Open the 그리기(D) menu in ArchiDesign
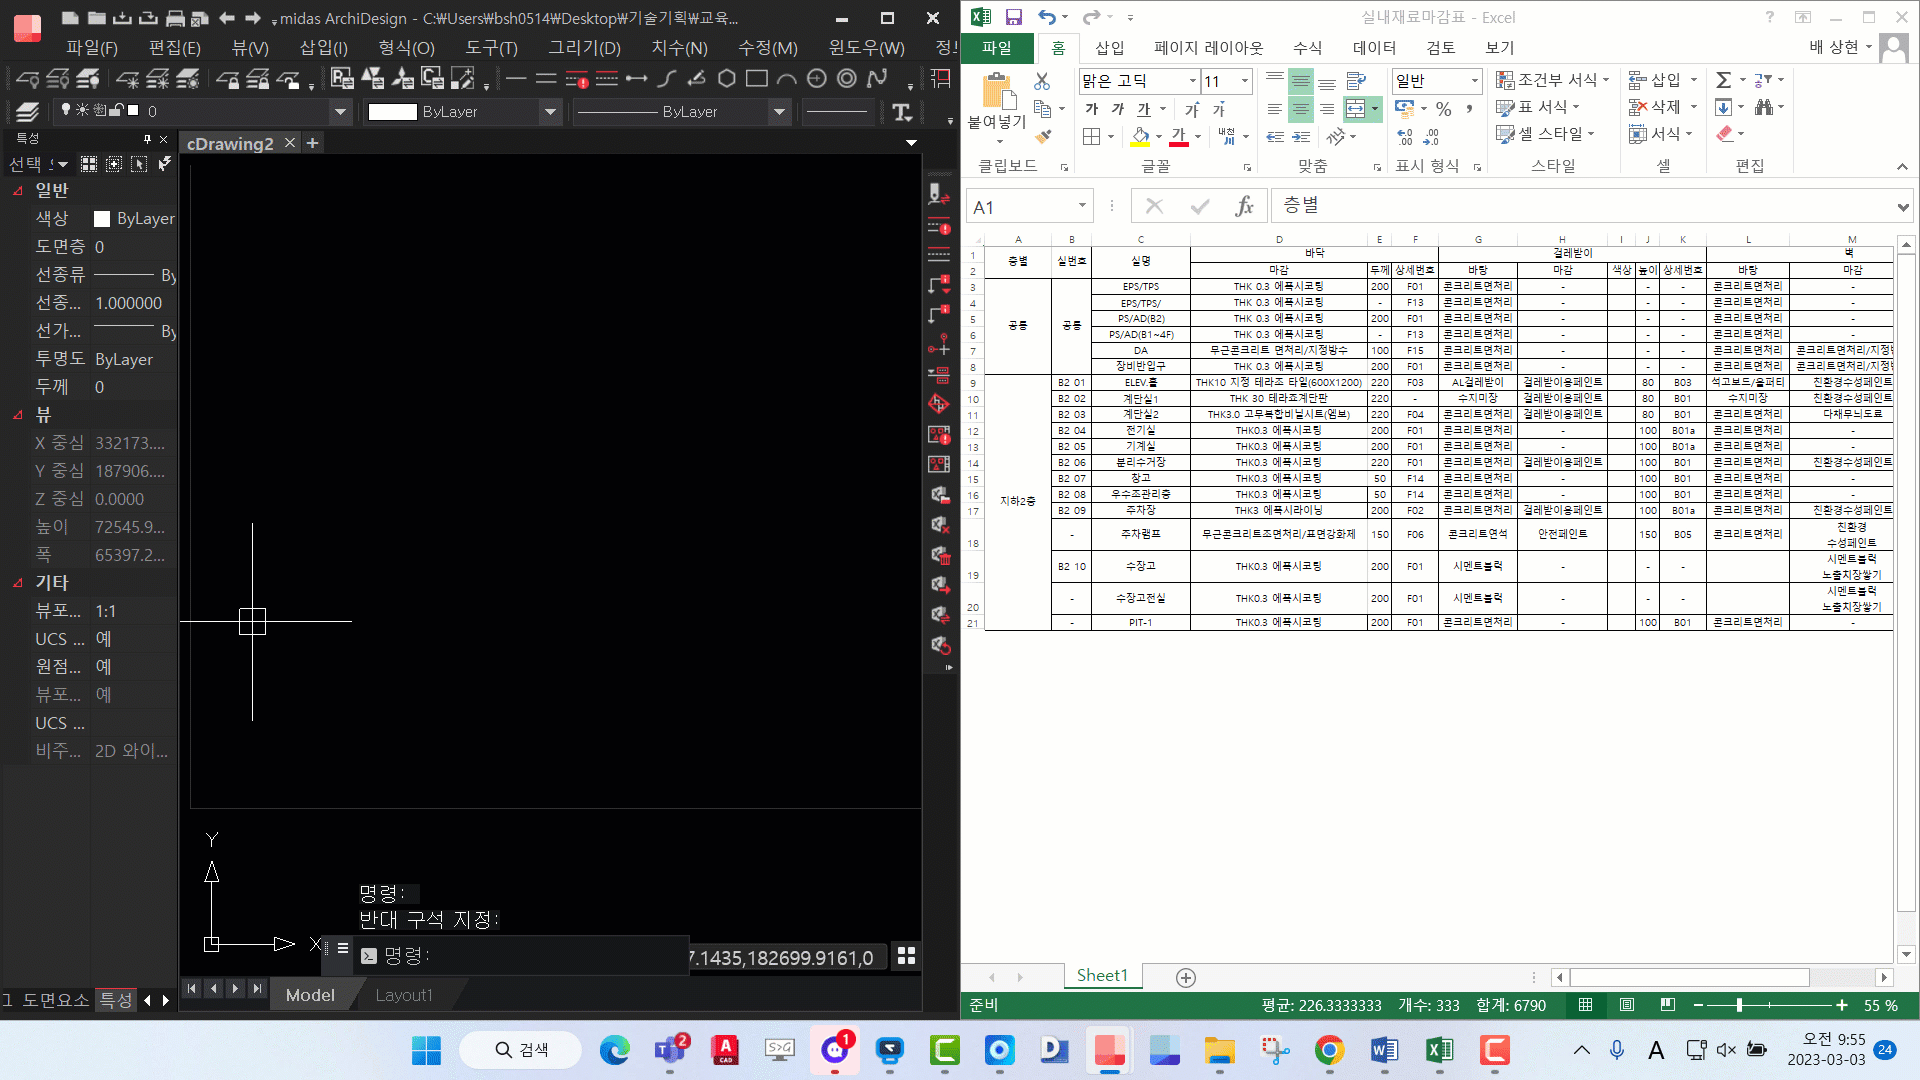The image size is (1920, 1080). 584,47
